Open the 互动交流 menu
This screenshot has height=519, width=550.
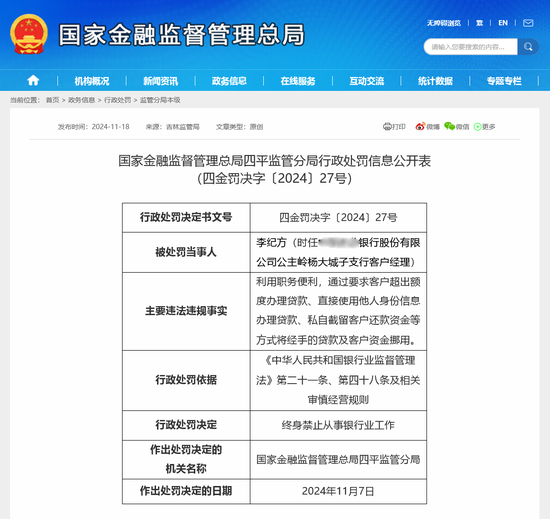coord(367,81)
